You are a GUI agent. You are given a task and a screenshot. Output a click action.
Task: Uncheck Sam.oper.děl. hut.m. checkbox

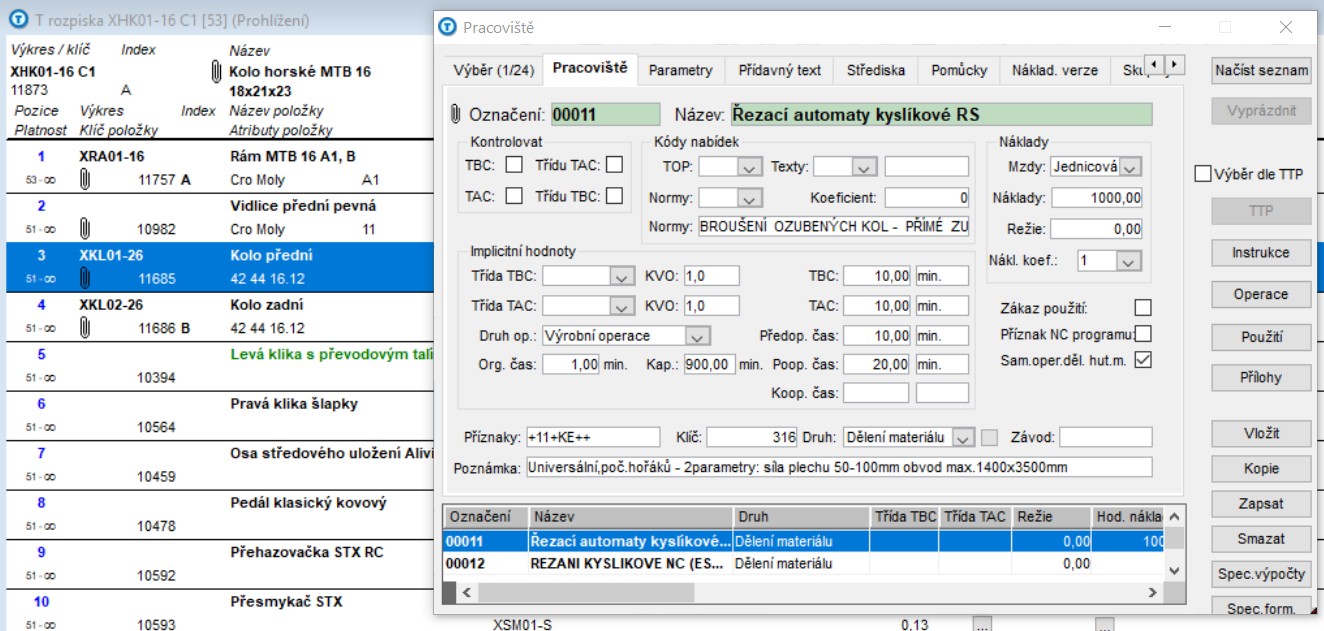coord(1143,360)
